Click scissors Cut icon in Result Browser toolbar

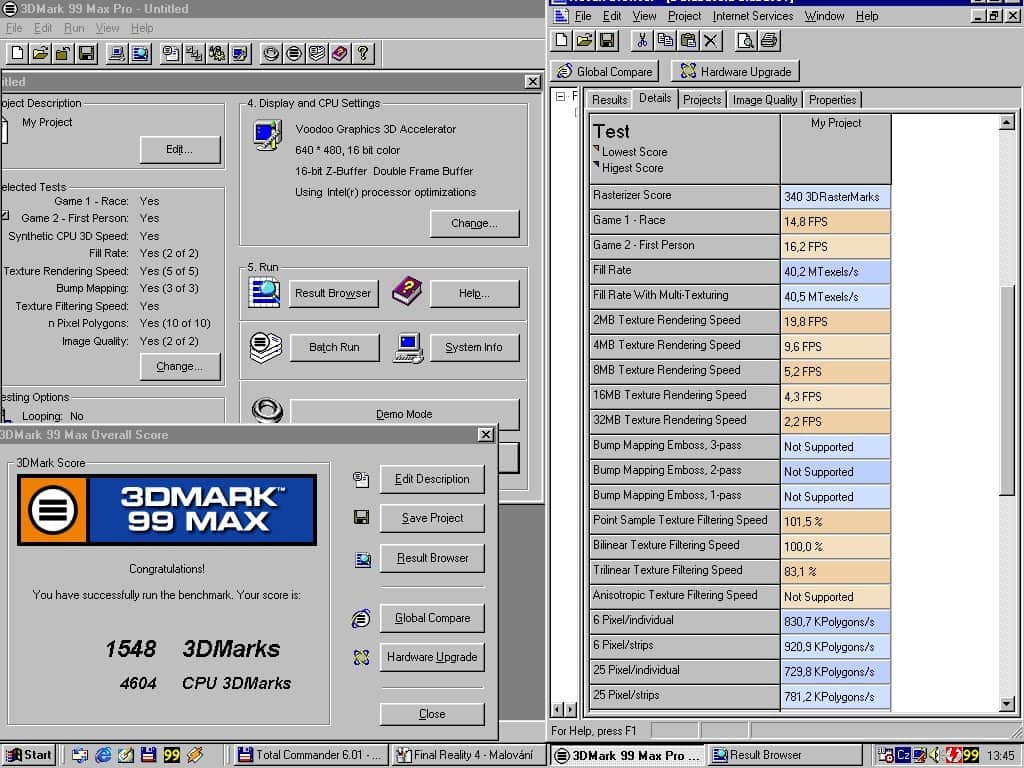[642, 40]
